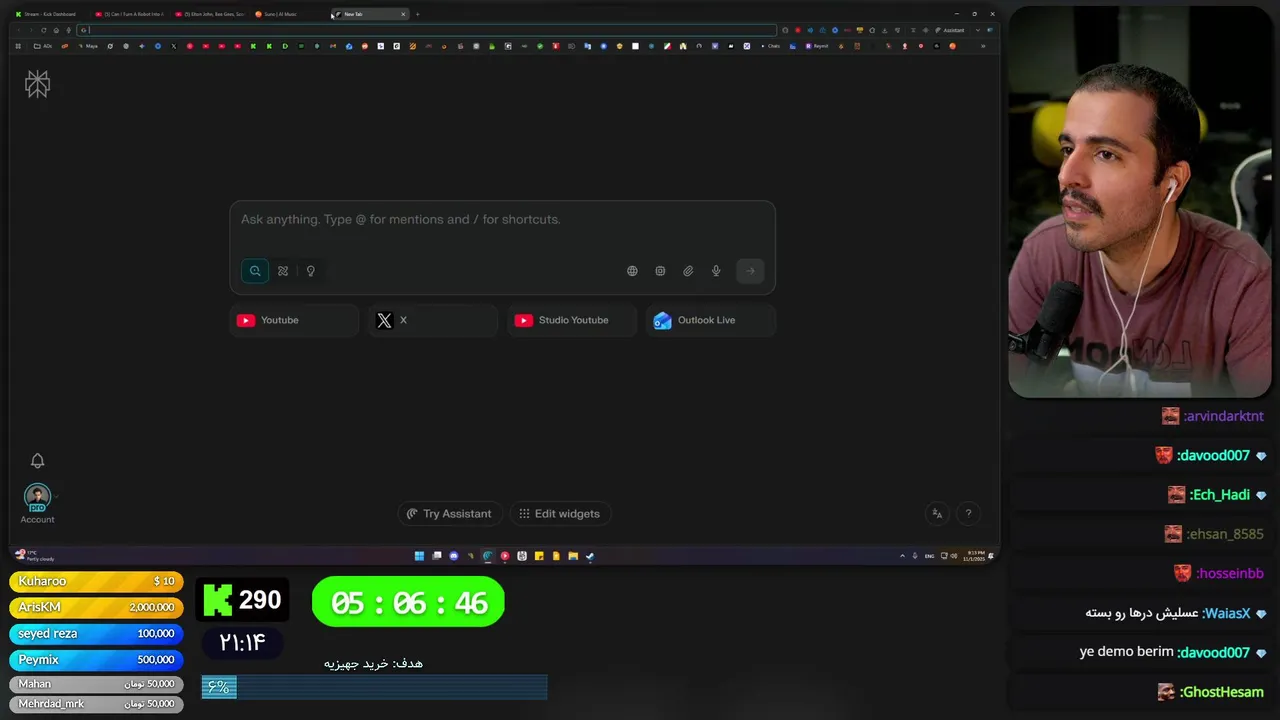
Task: Open the ADs bookmarks folder
Action: (x=43, y=46)
